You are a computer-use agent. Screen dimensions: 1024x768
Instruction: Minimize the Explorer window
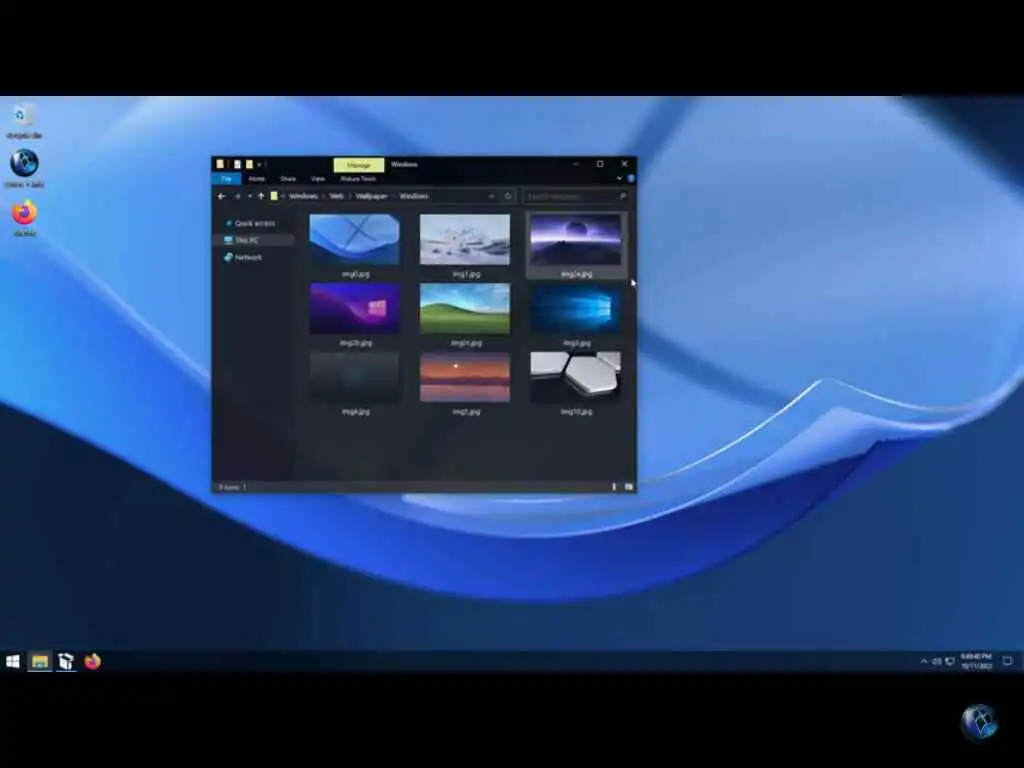point(576,164)
